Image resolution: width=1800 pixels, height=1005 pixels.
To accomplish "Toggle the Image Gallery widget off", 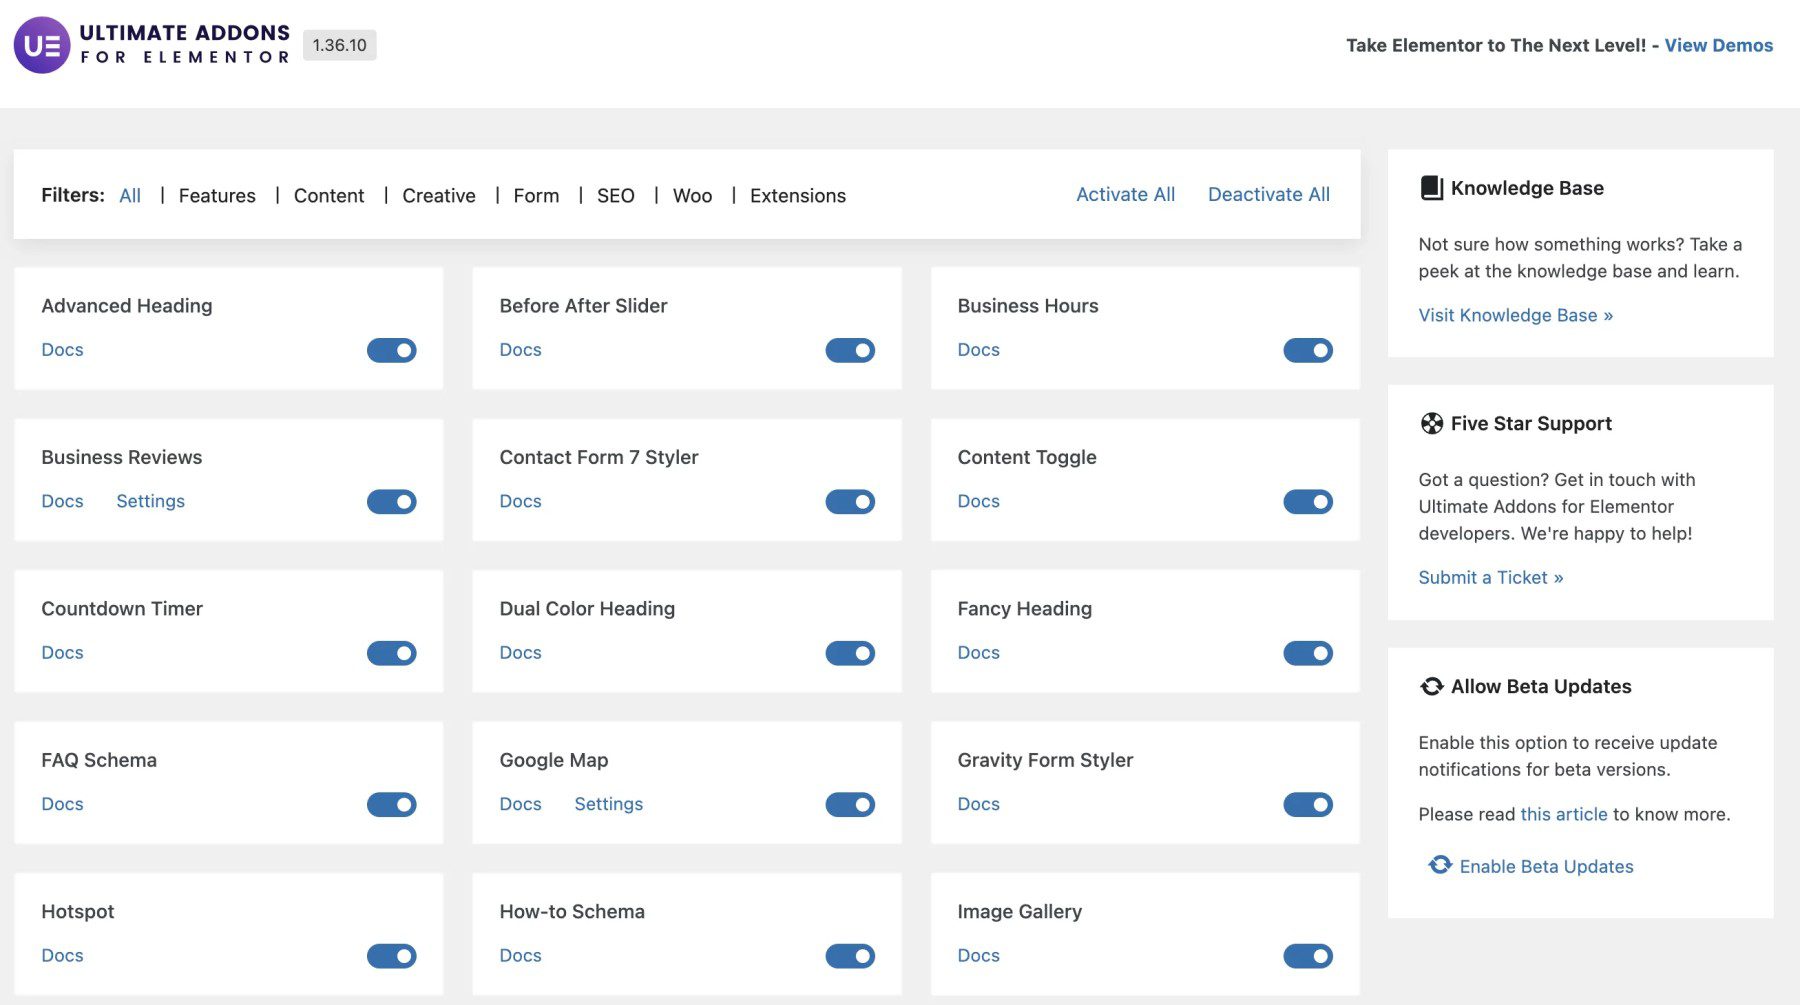I will pyautogui.click(x=1308, y=955).
